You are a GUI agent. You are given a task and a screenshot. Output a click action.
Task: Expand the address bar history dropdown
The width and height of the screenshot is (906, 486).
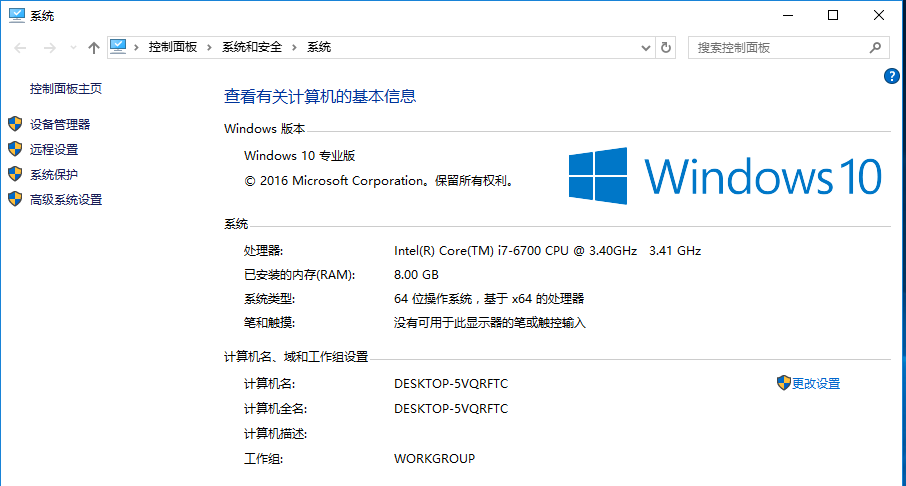pos(646,48)
